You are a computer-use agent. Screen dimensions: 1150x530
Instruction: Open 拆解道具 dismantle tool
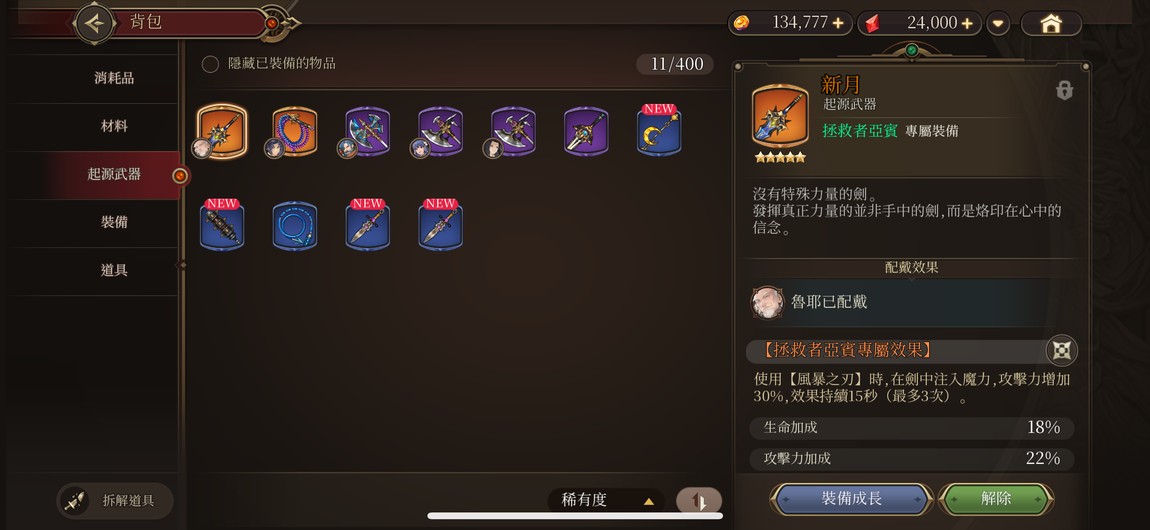click(115, 501)
